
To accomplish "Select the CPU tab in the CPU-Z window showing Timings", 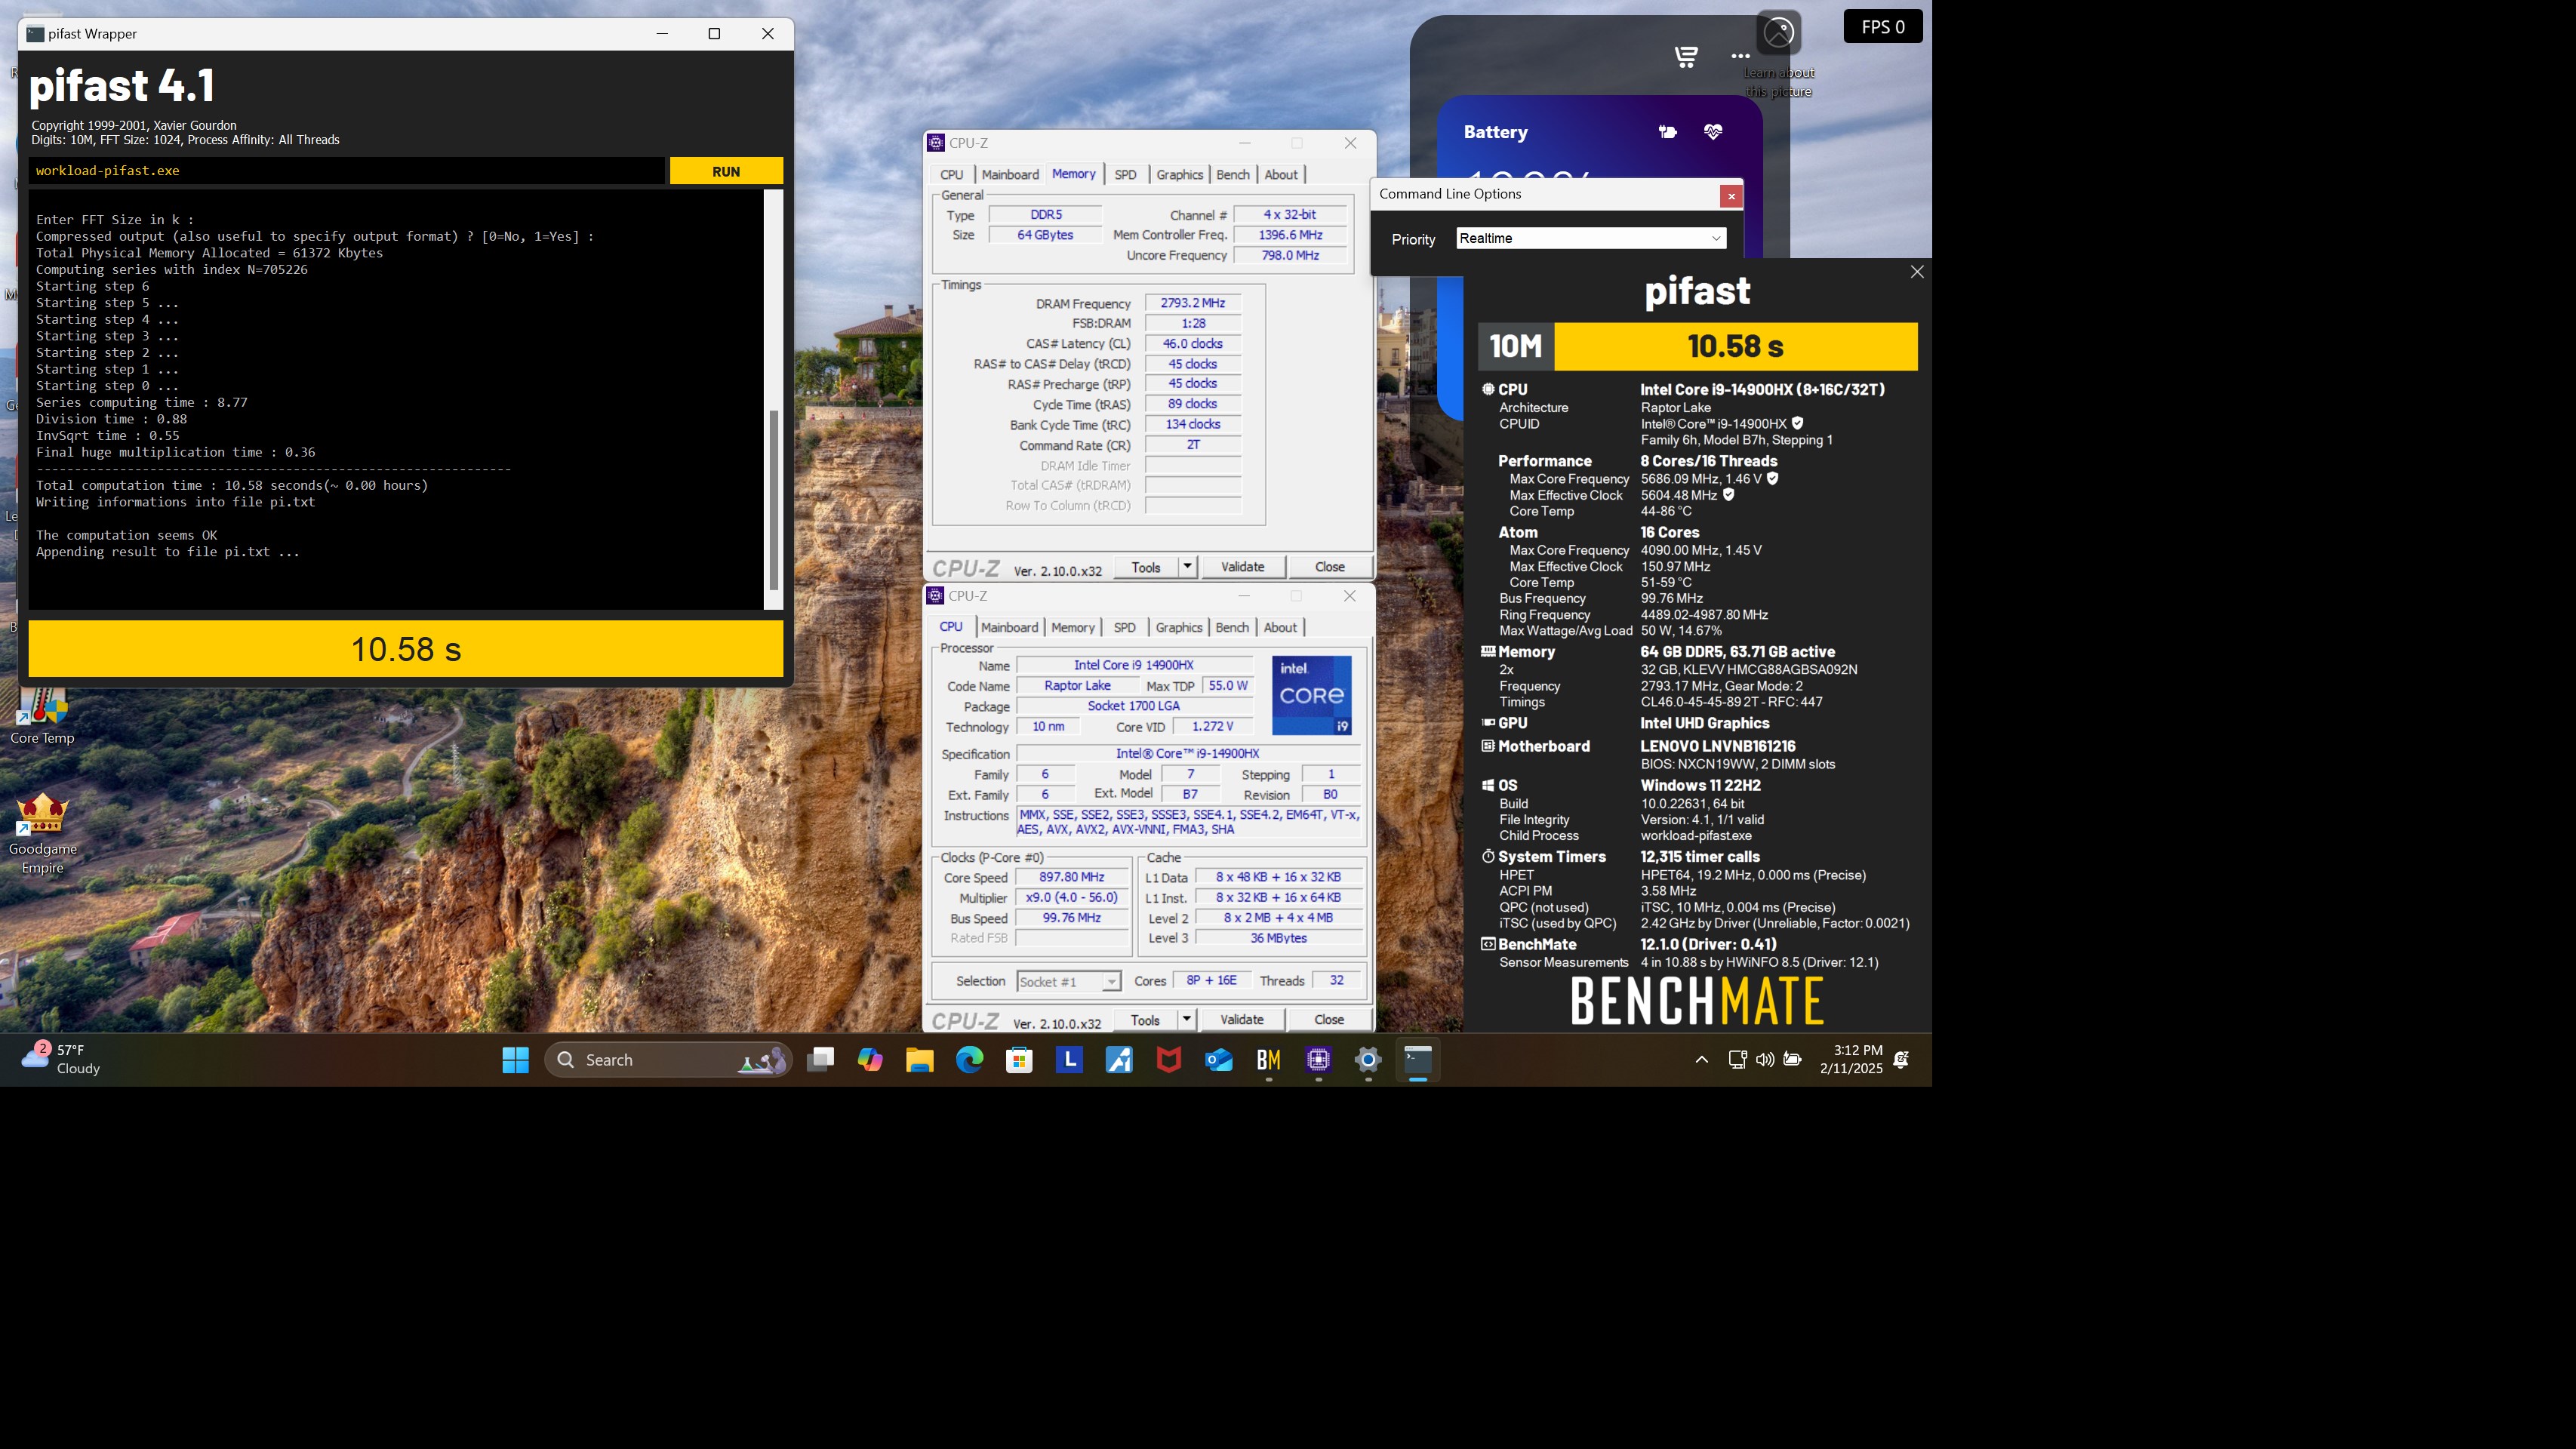I will coord(951,175).
